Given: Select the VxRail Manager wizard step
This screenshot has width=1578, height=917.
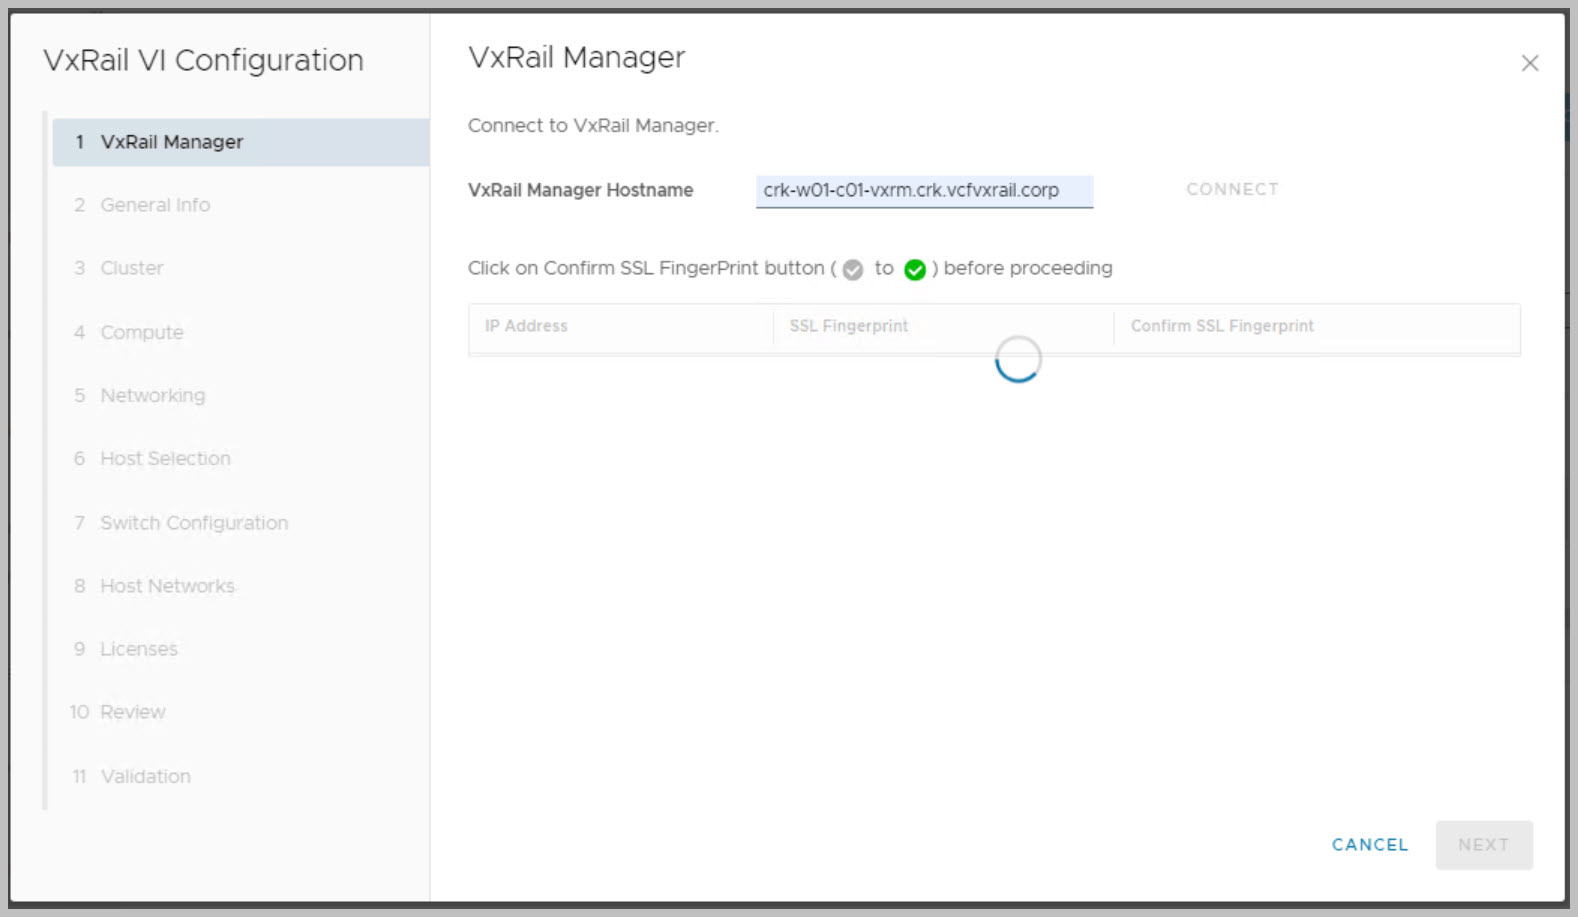Looking at the screenshot, I should [x=172, y=142].
